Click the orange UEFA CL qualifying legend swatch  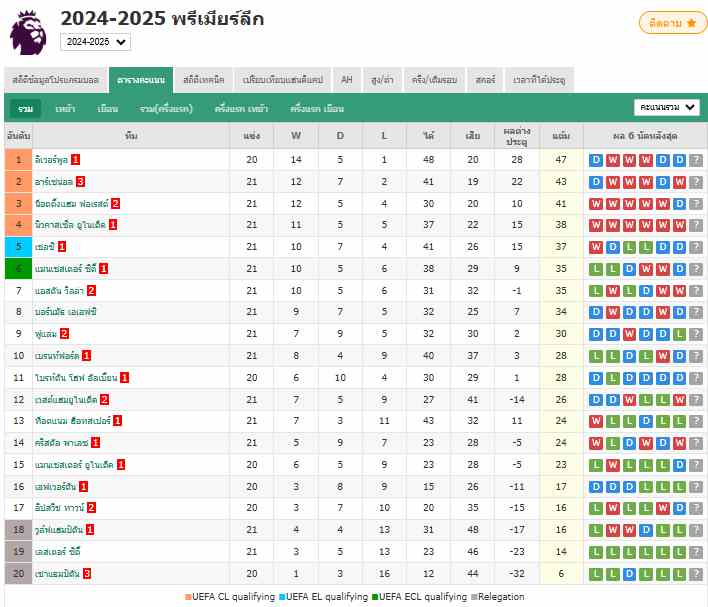pos(187,597)
